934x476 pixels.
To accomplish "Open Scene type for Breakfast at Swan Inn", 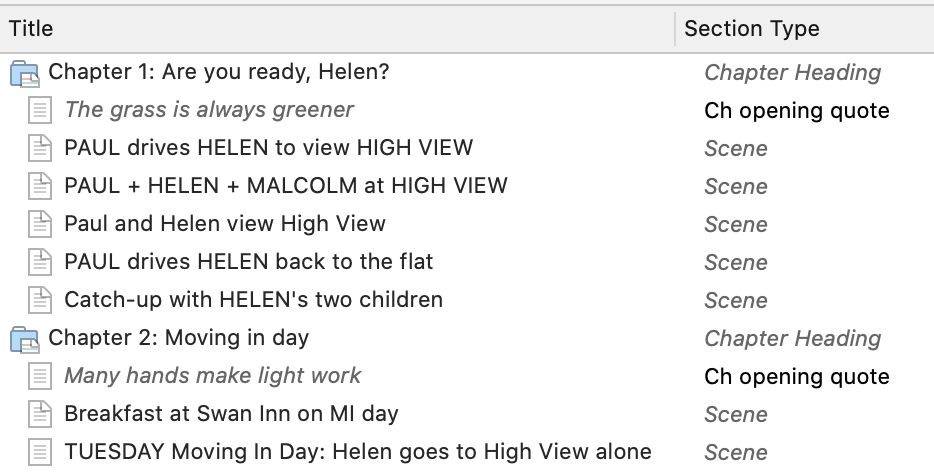I will (x=736, y=415).
